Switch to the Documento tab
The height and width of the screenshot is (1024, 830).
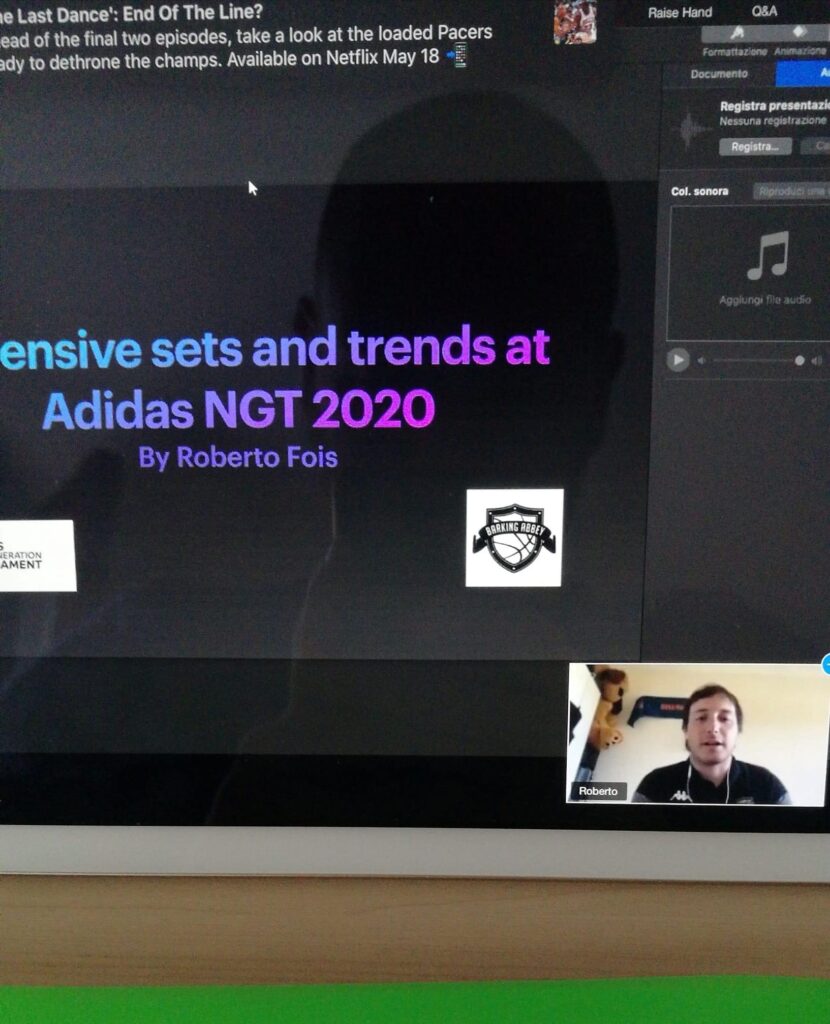pos(719,74)
